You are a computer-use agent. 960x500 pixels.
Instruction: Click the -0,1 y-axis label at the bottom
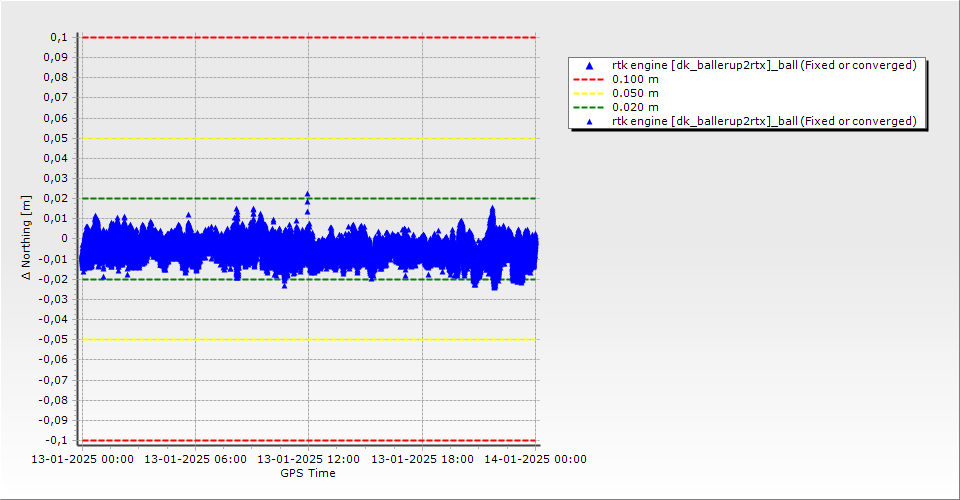pyautogui.click(x=56, y=440)
